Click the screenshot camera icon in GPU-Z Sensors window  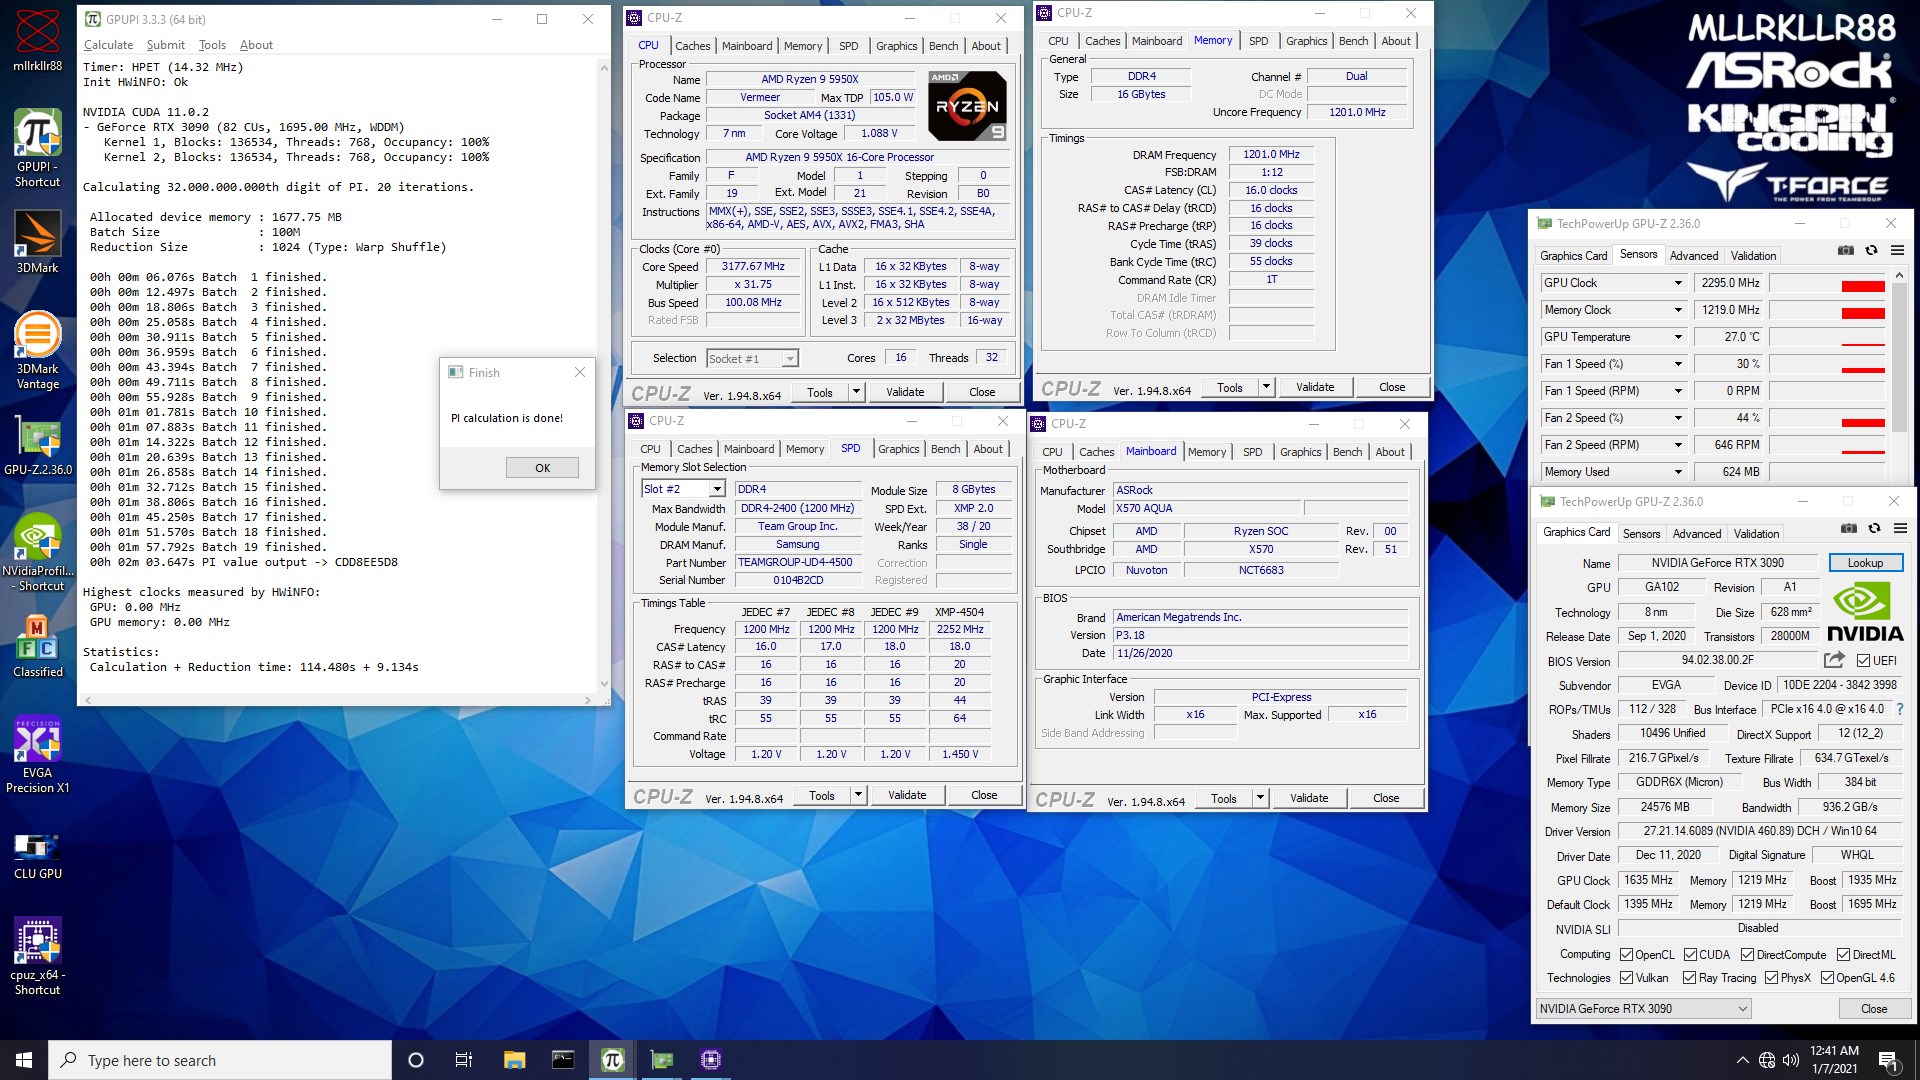click(1846, 251)
